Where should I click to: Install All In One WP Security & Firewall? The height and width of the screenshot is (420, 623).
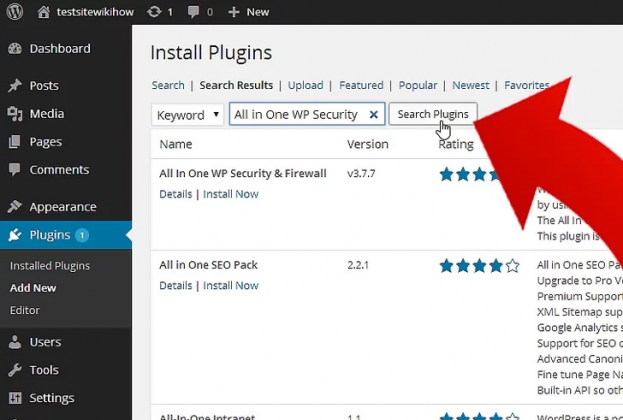tap(230, 194)
